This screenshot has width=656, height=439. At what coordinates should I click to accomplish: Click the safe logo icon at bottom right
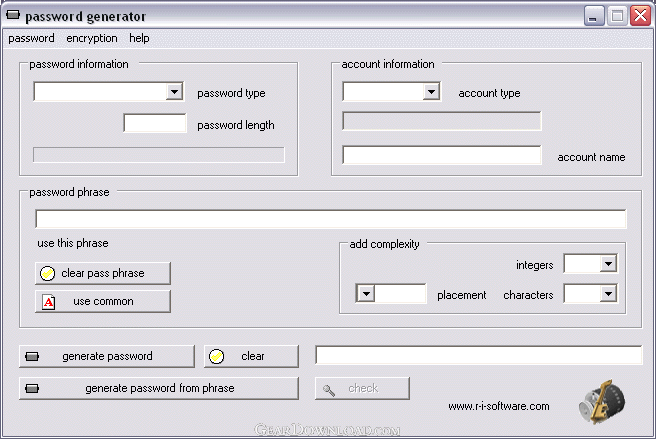tap(601, 402)
